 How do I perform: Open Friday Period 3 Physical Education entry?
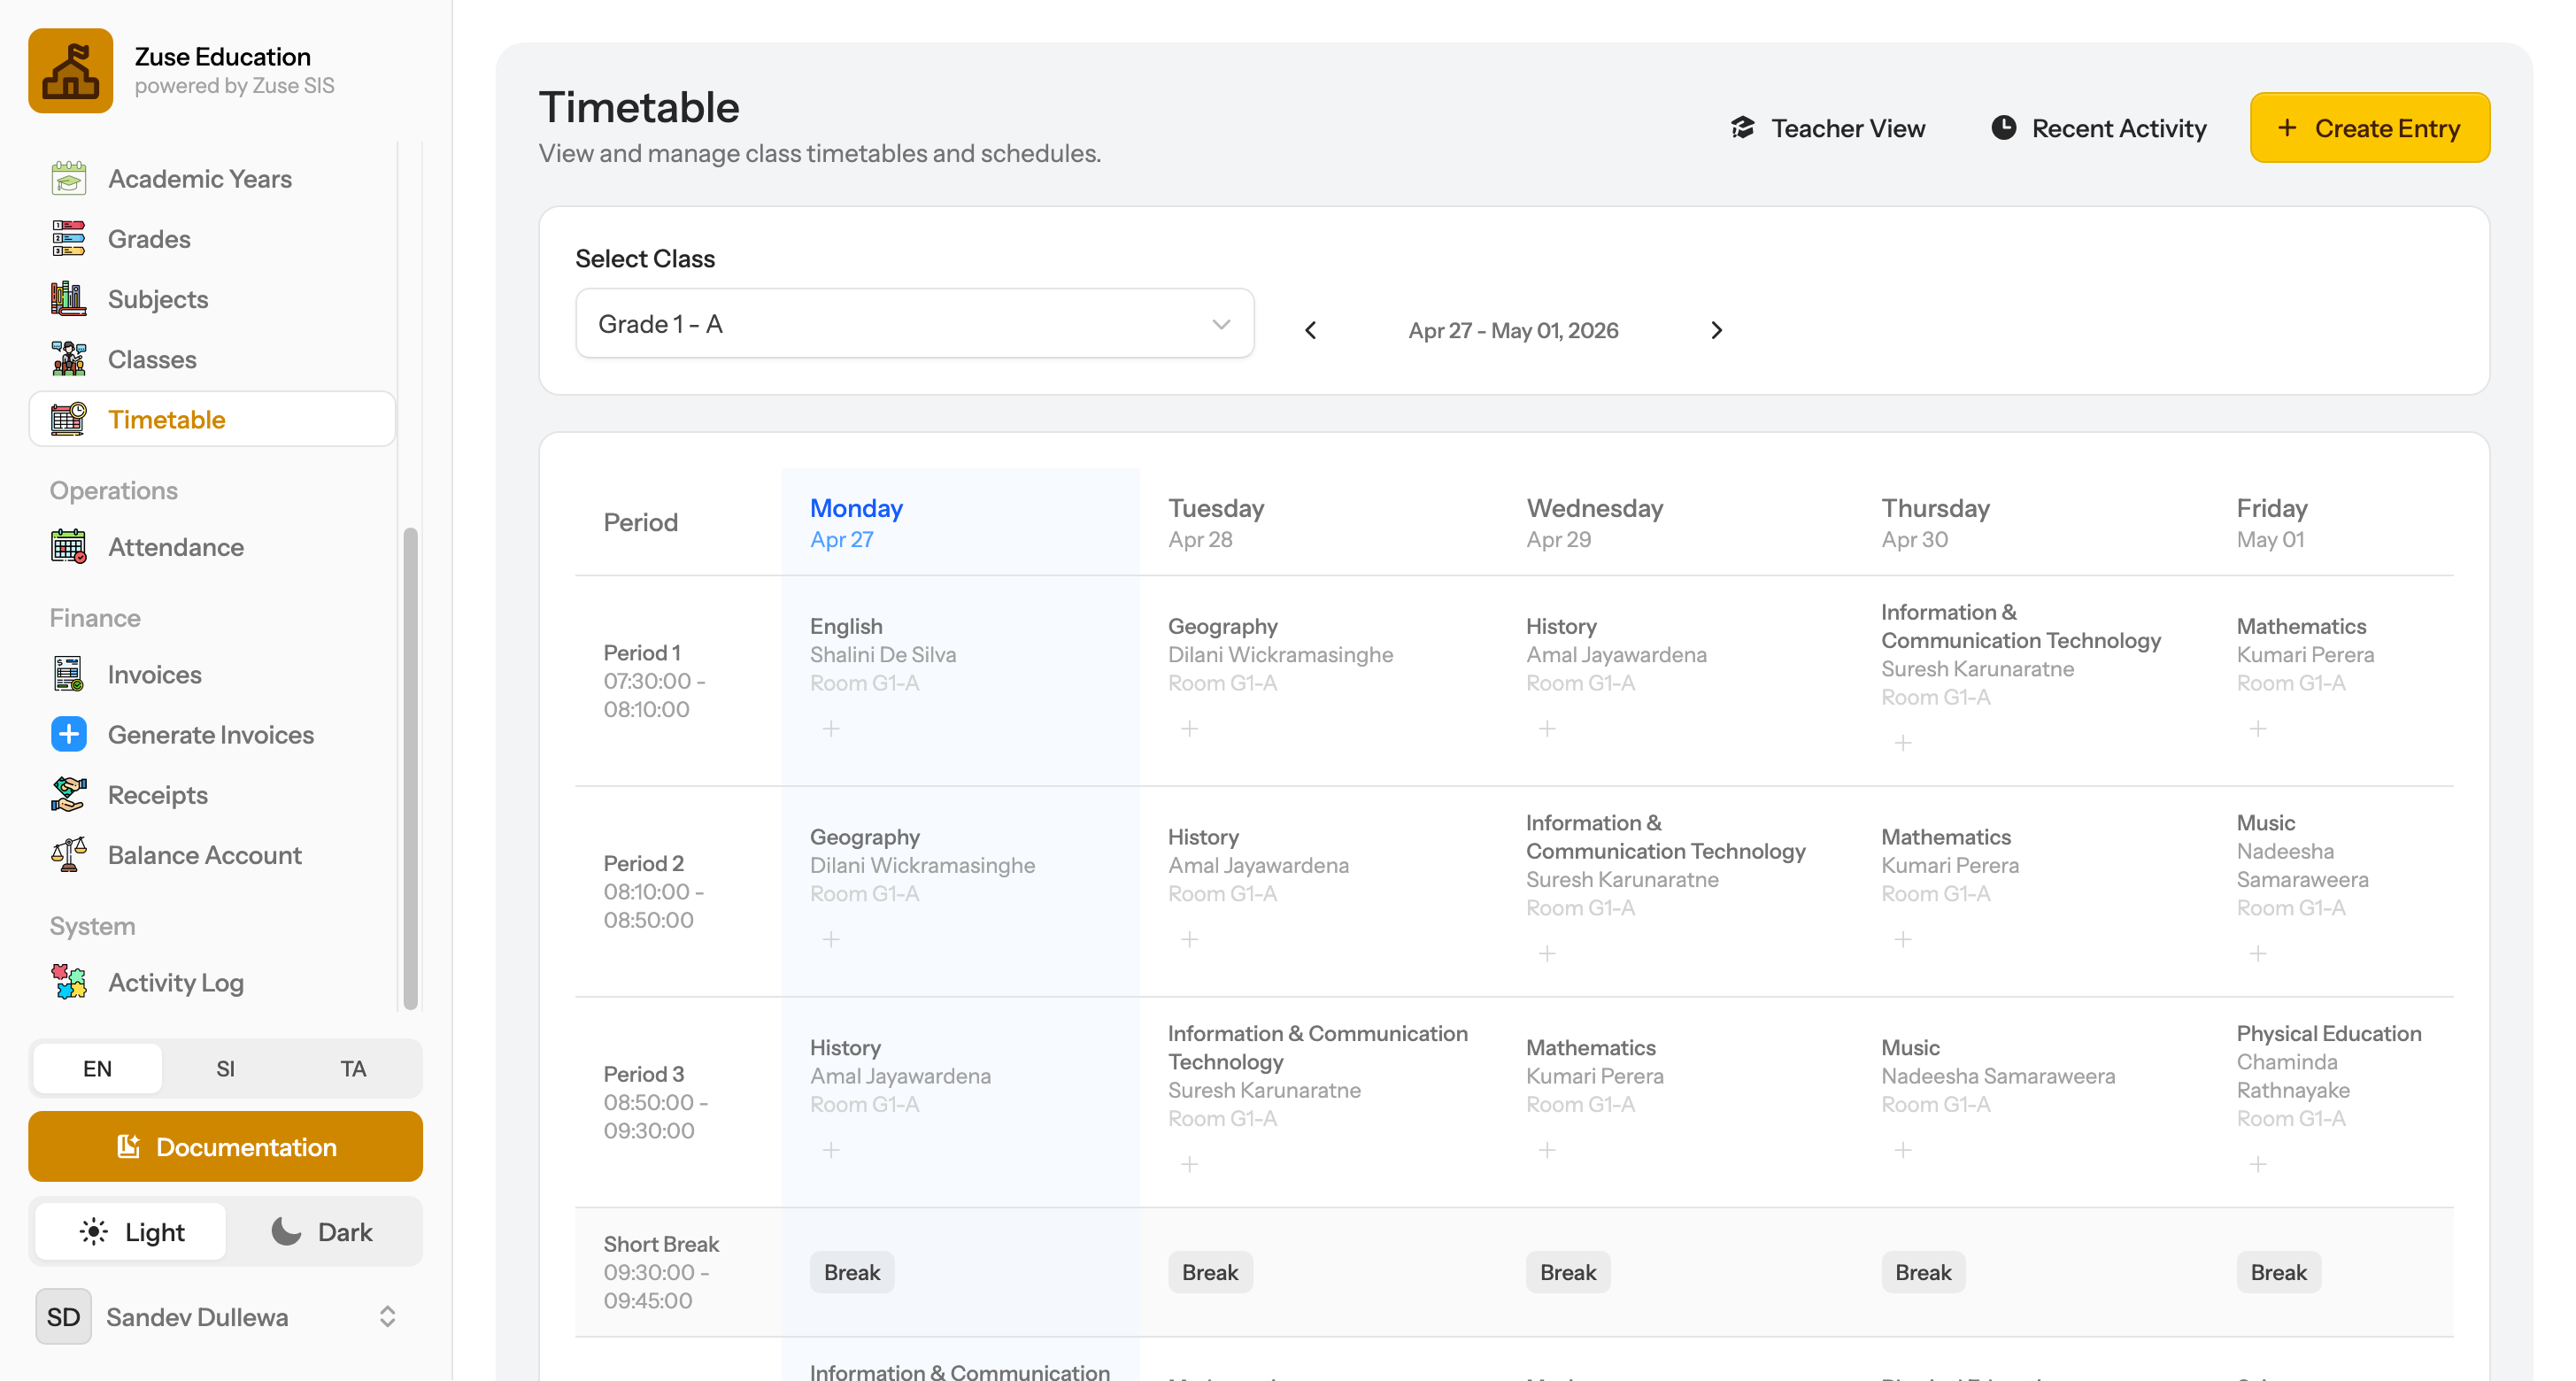click(2329, 1075)
